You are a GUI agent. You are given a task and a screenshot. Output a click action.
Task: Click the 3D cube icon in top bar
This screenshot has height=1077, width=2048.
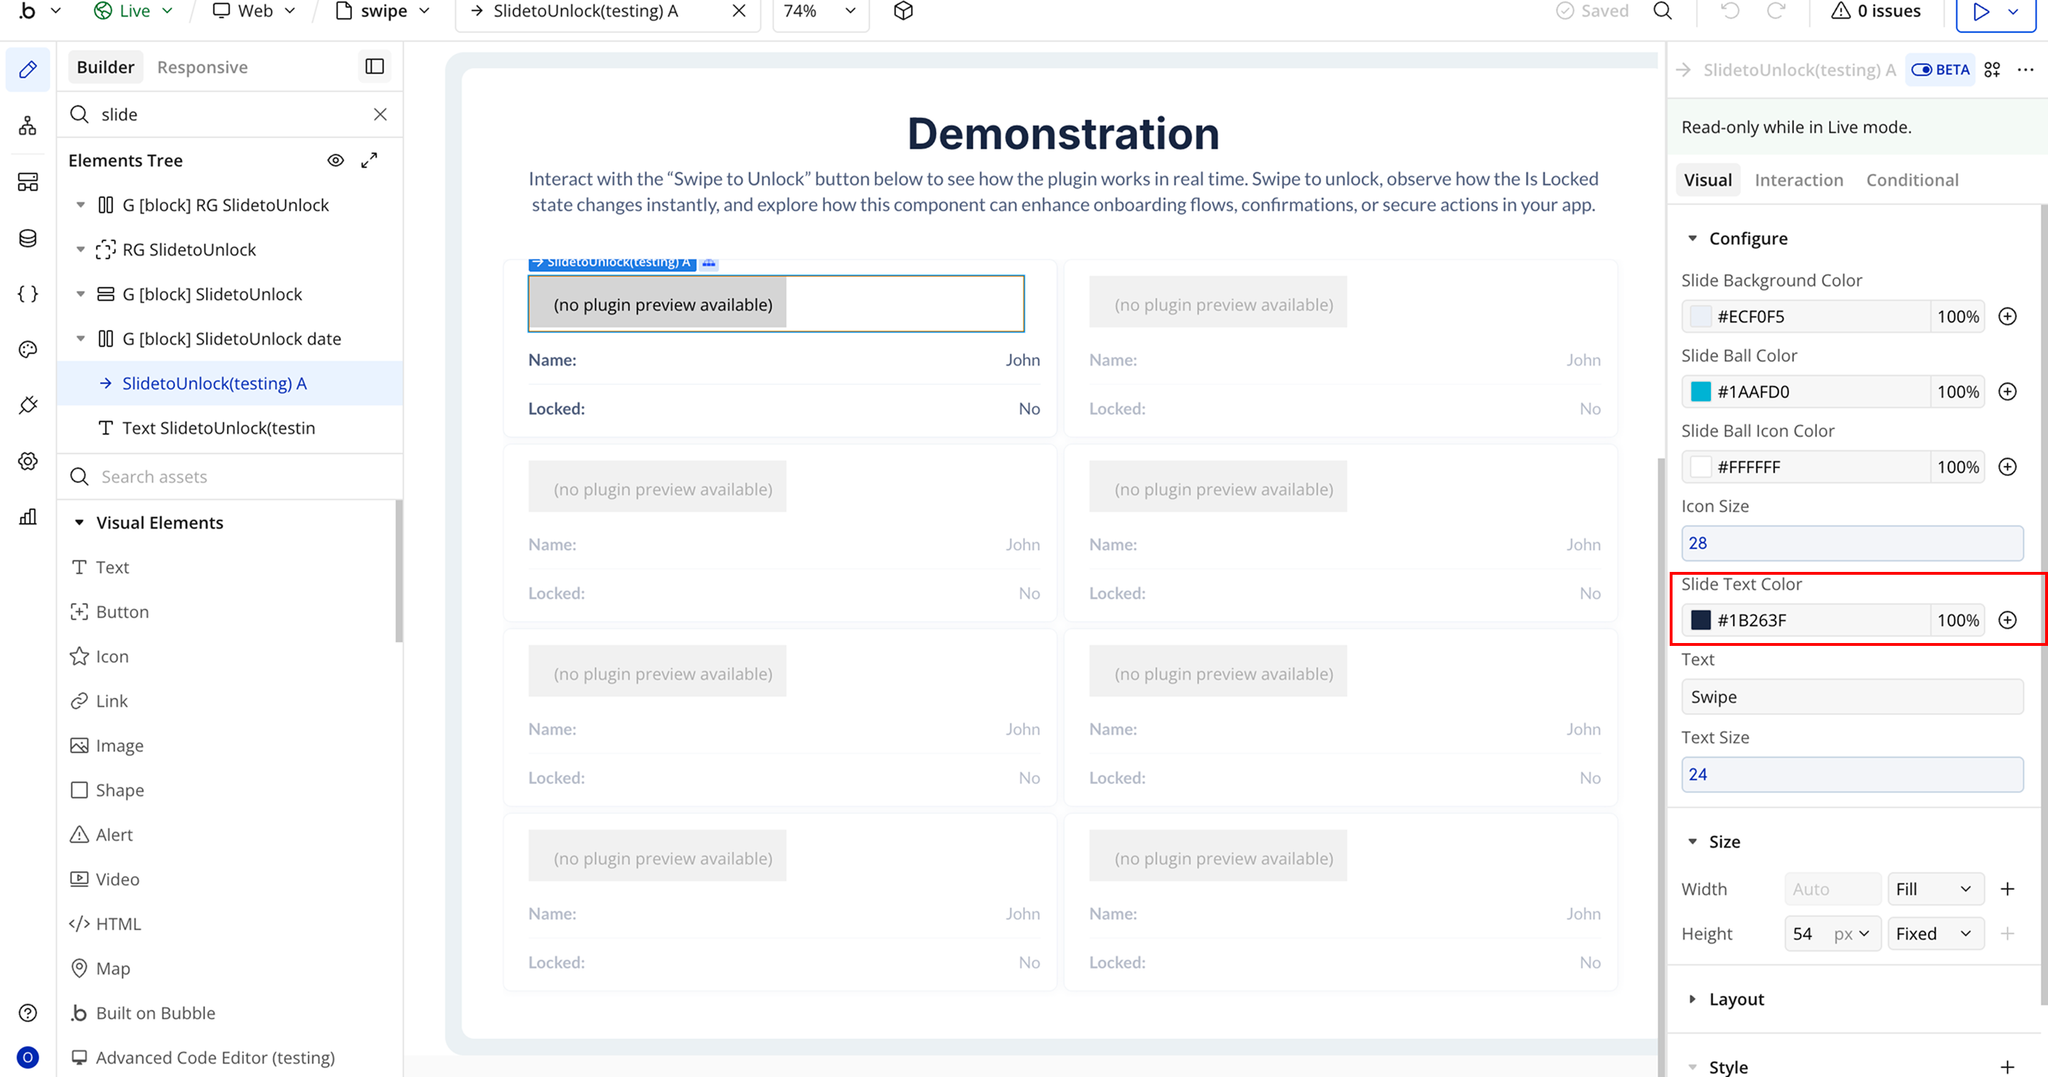click(x=903, y=11)
